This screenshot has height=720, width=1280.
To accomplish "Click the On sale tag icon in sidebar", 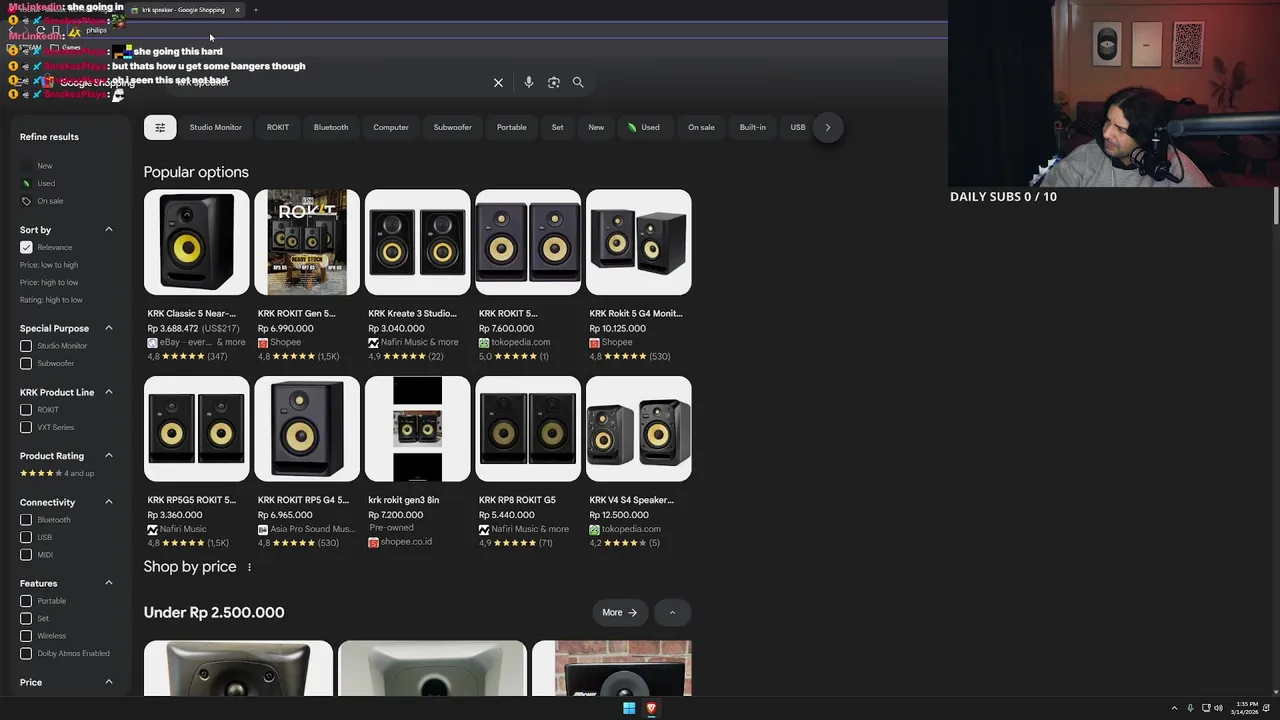I will pos(26,201).
